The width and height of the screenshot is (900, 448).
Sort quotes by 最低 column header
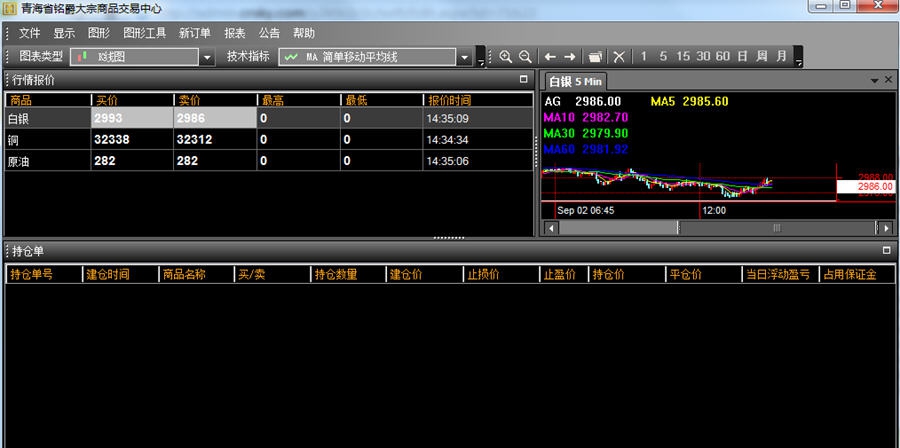381,100
